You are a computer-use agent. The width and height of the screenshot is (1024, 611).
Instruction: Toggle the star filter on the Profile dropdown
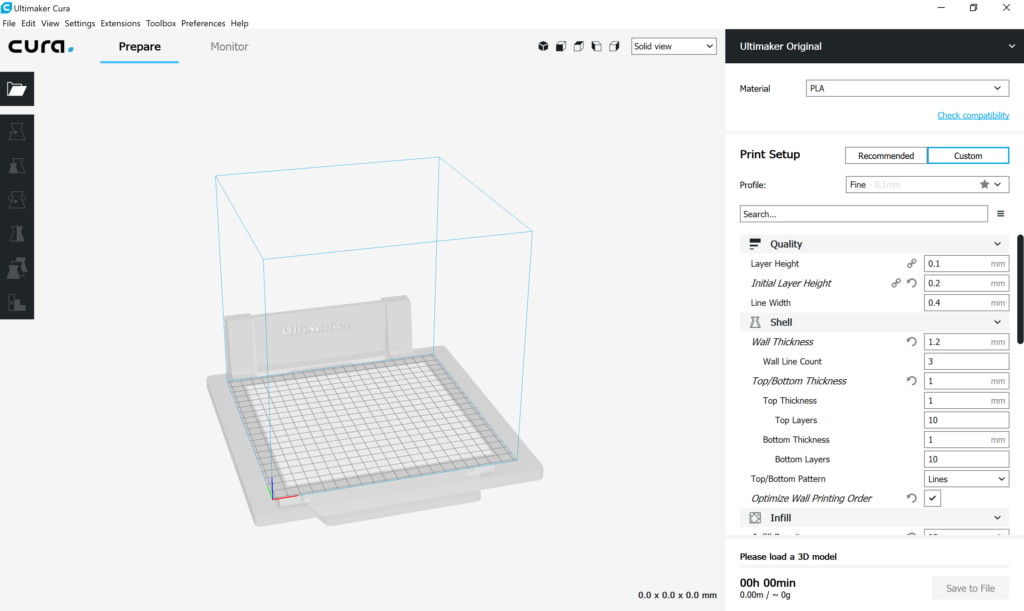coord(984,184)
